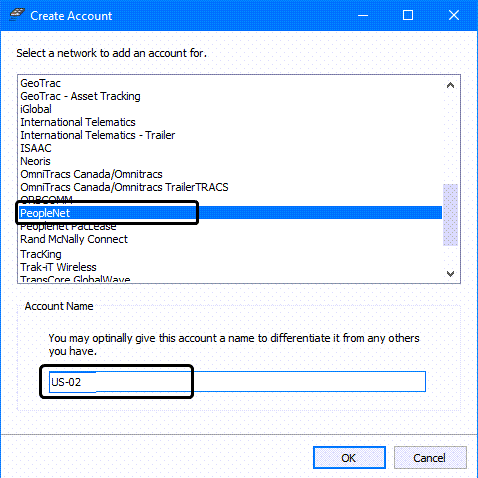
Task: Select OmniTracs Canada/Omnitracs entry
Action: click(231, 174)
